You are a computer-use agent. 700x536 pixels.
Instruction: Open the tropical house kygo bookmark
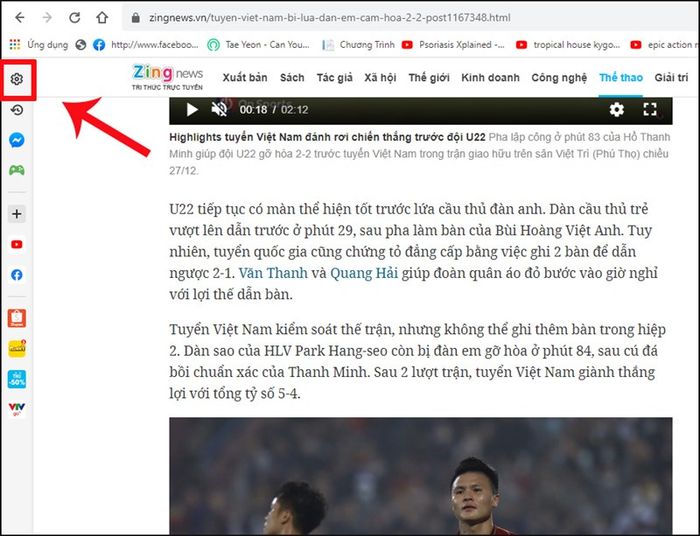click(568, 45)
